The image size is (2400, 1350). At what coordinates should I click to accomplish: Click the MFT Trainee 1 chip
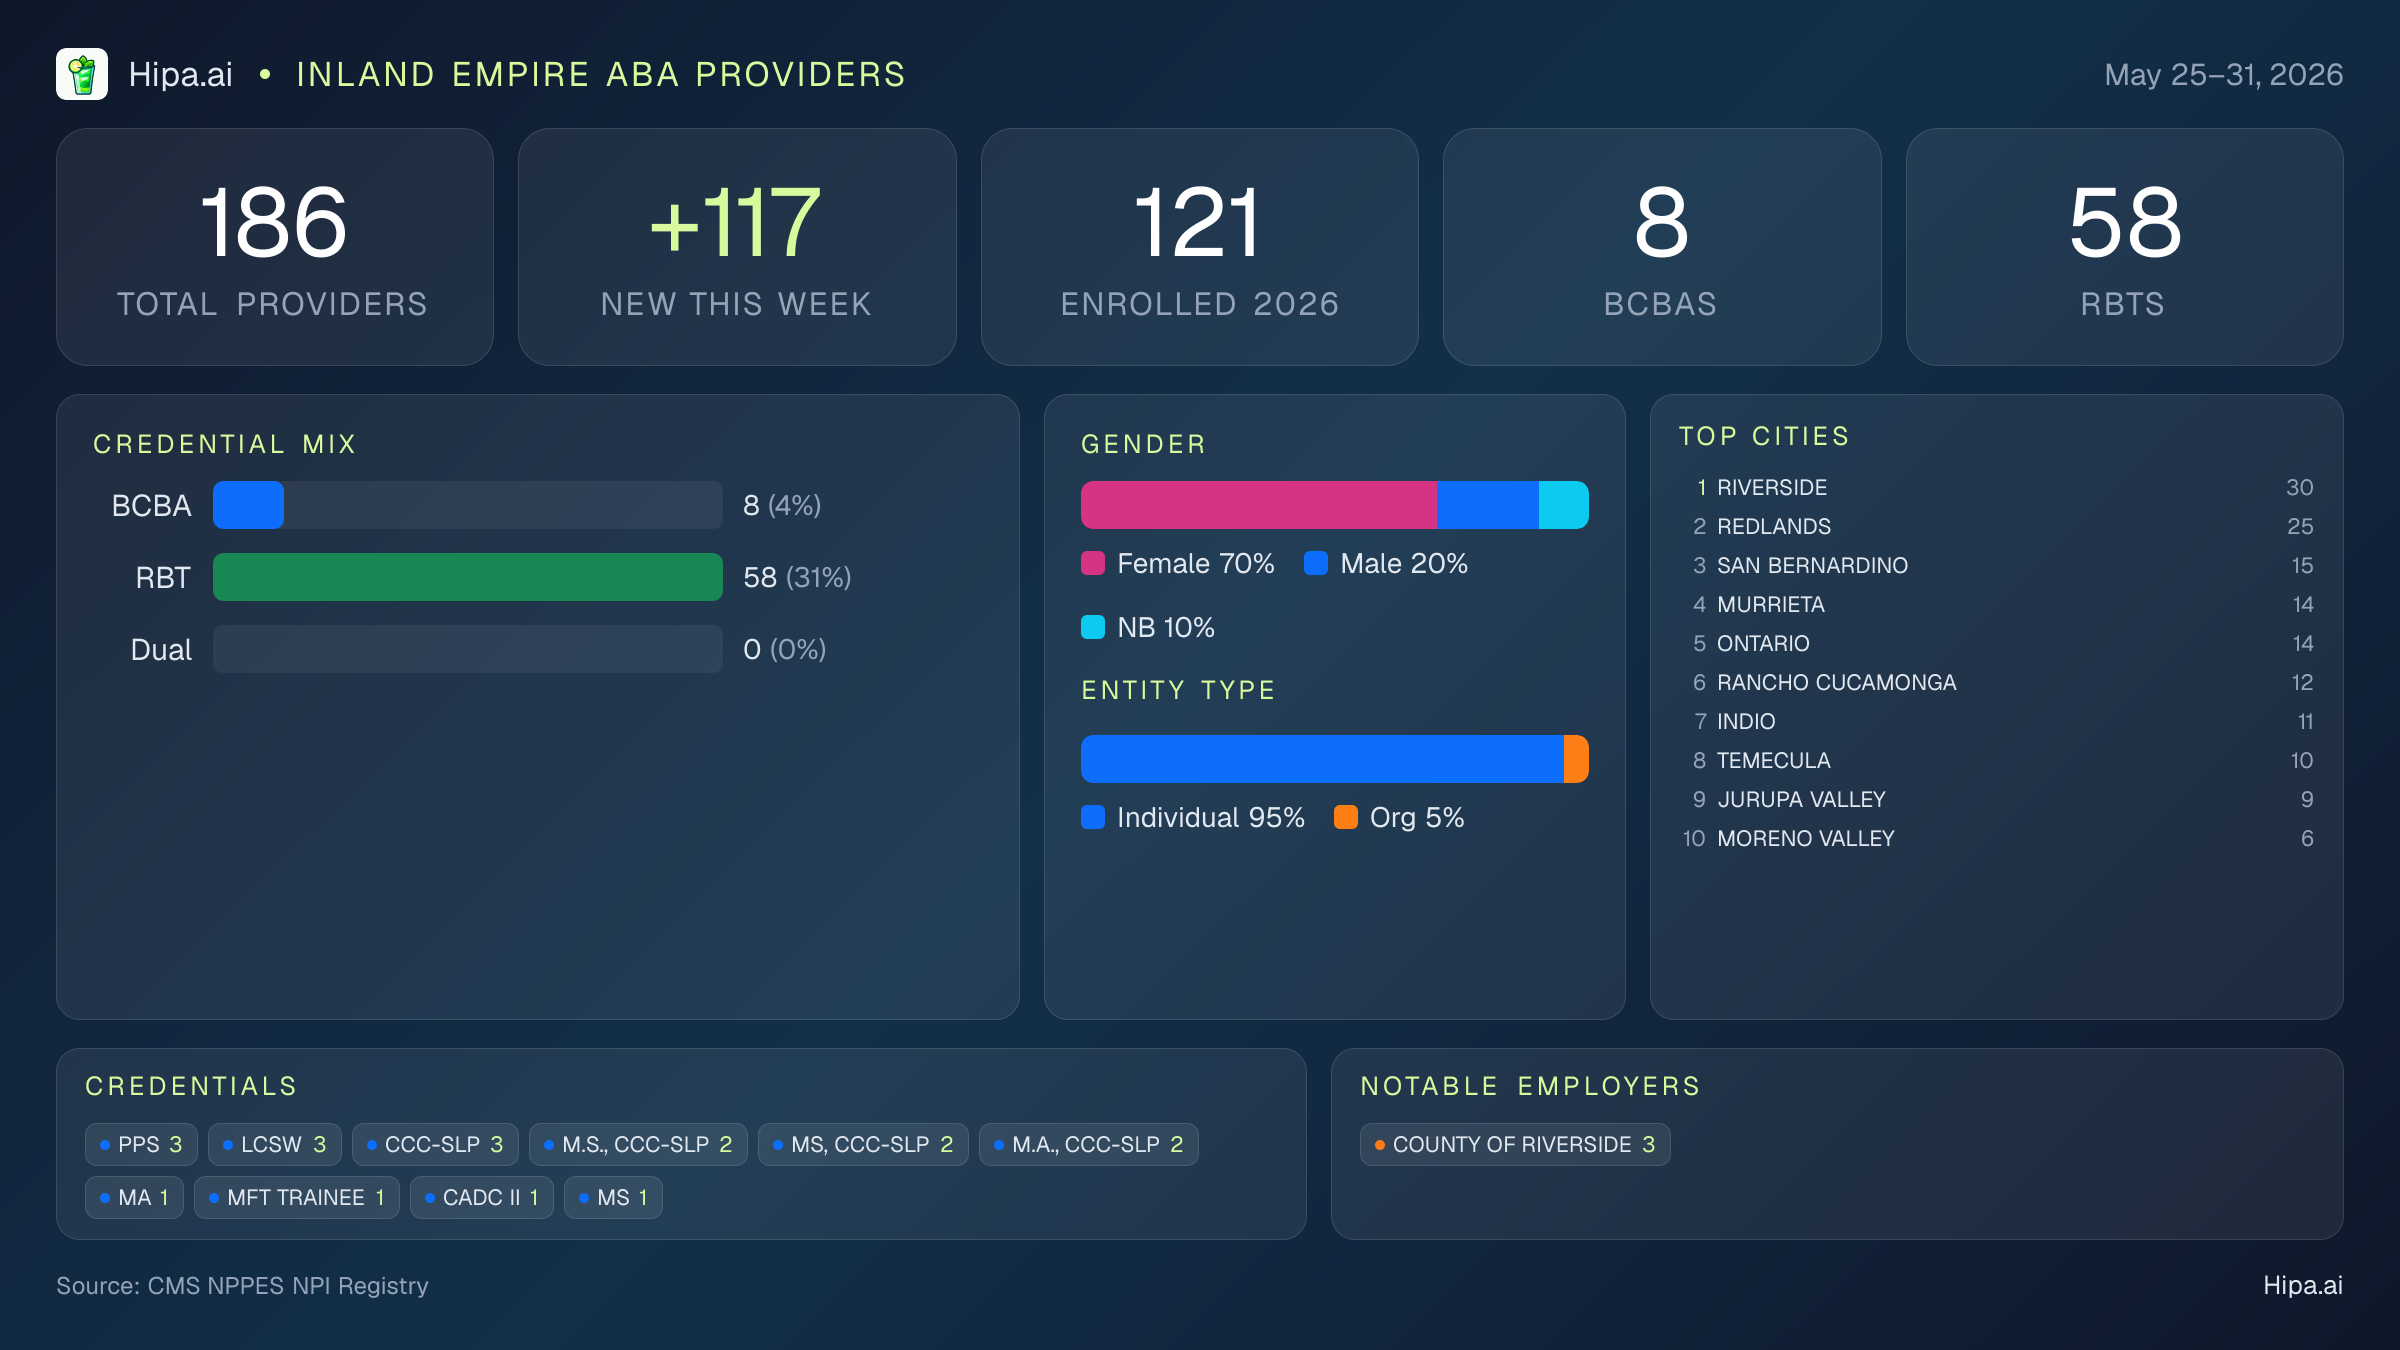pyautogui.click(x=297, y=1197)
